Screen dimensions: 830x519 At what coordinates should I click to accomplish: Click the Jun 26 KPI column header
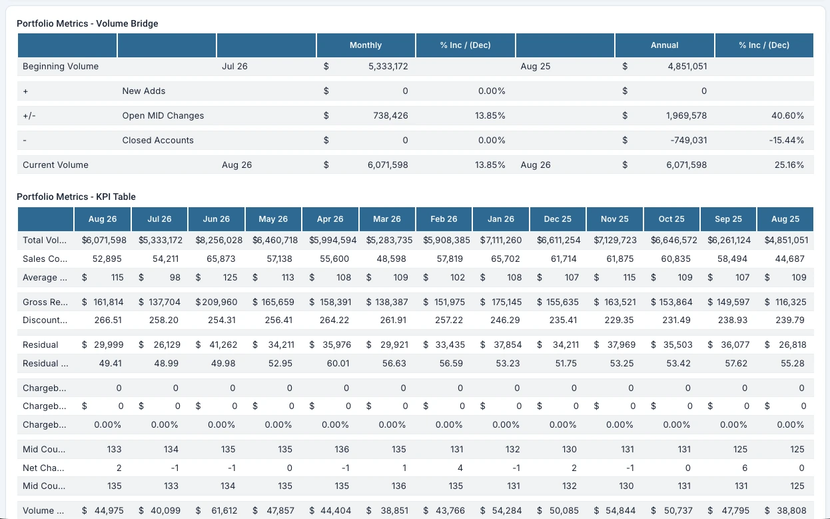click(216, 219)
